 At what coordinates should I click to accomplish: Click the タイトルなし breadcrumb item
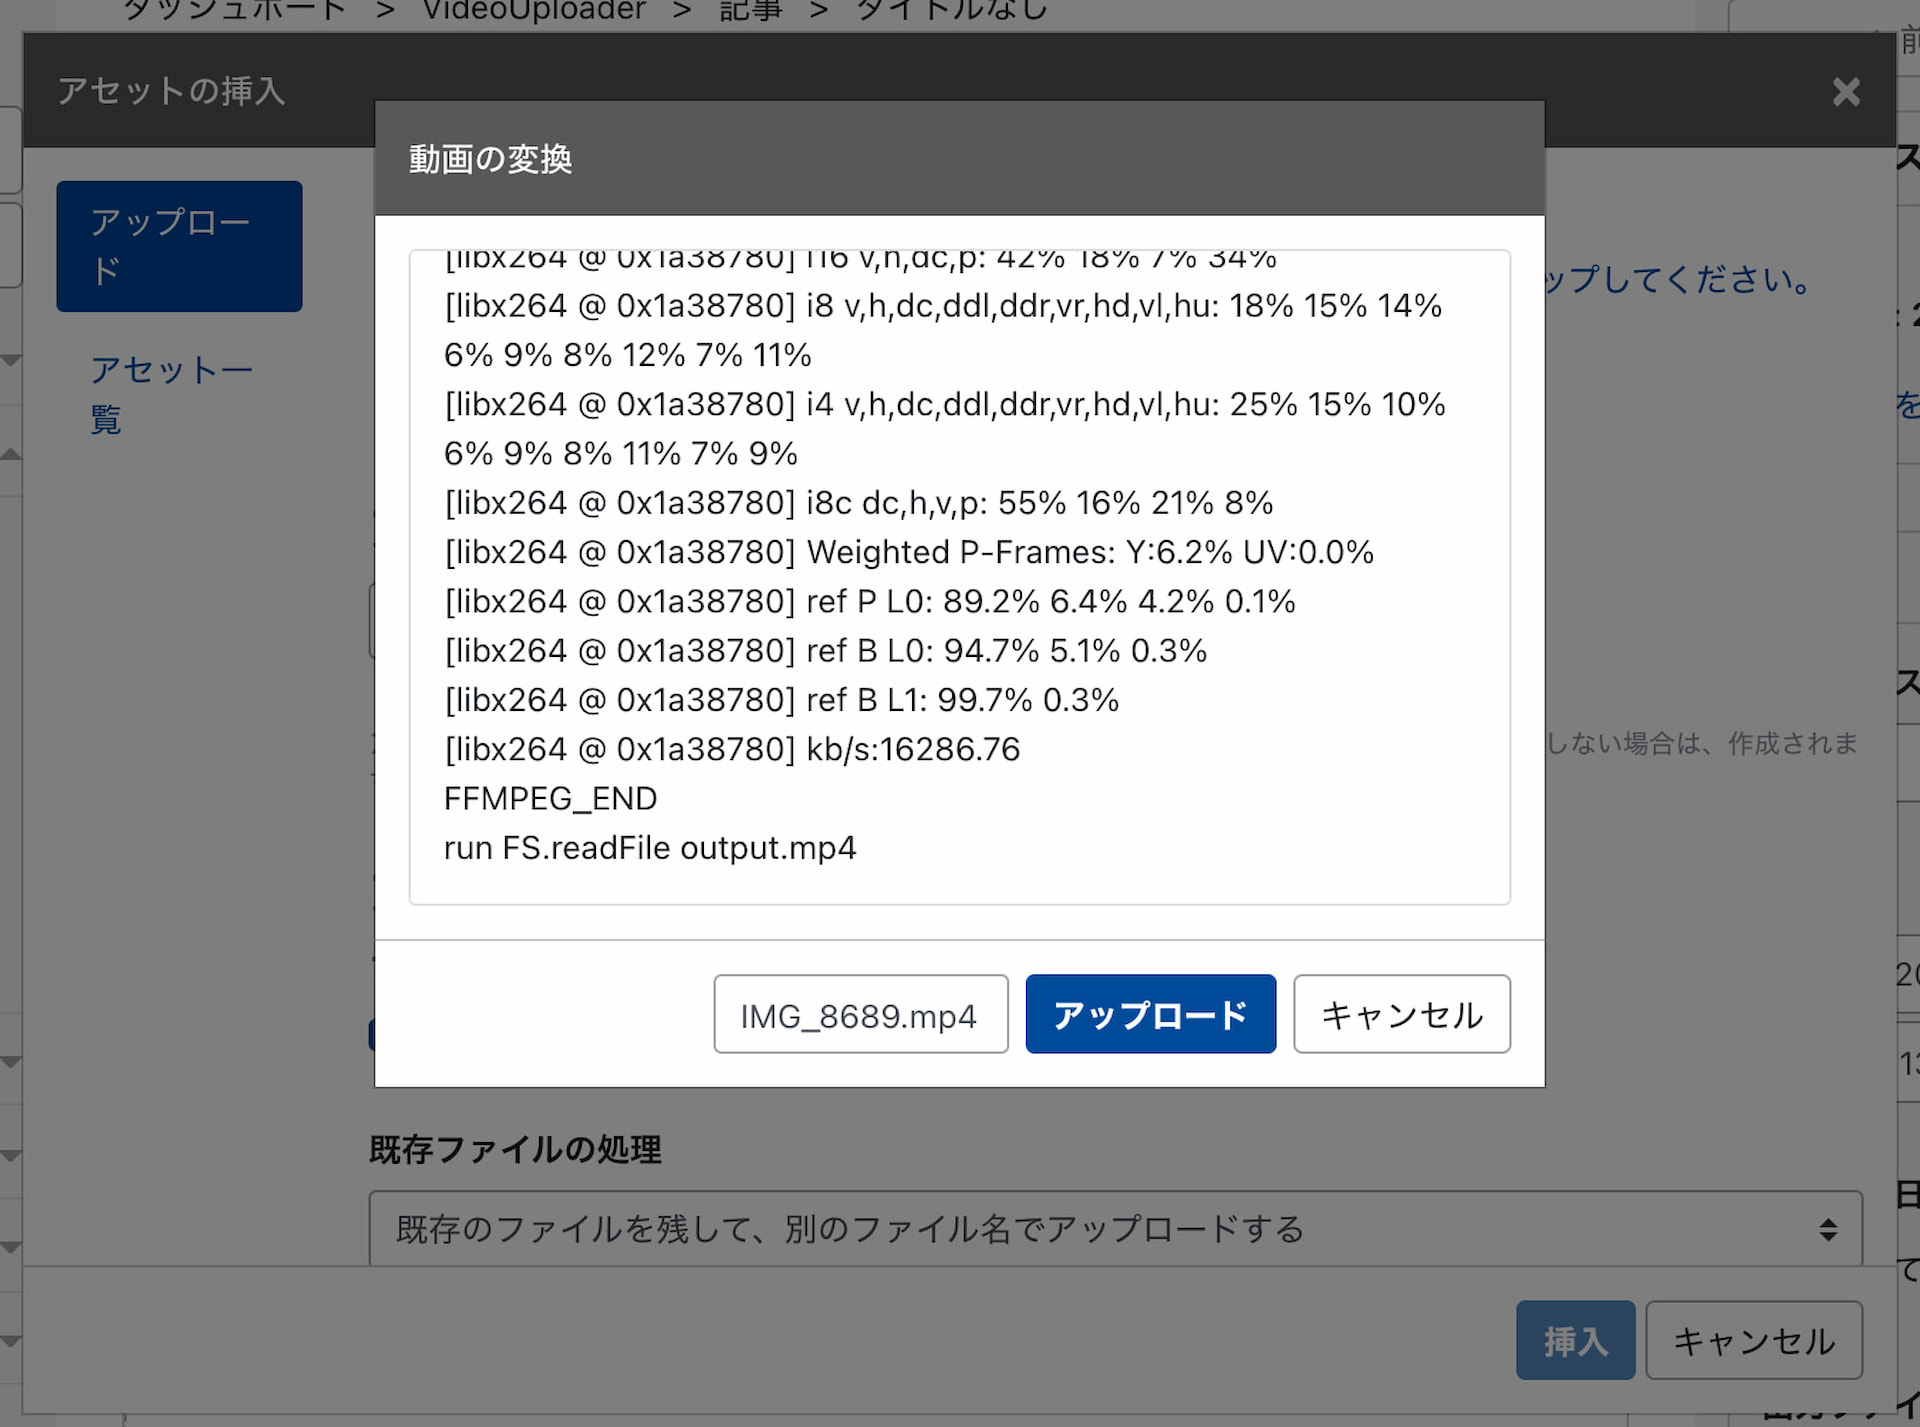click(951, 11)
